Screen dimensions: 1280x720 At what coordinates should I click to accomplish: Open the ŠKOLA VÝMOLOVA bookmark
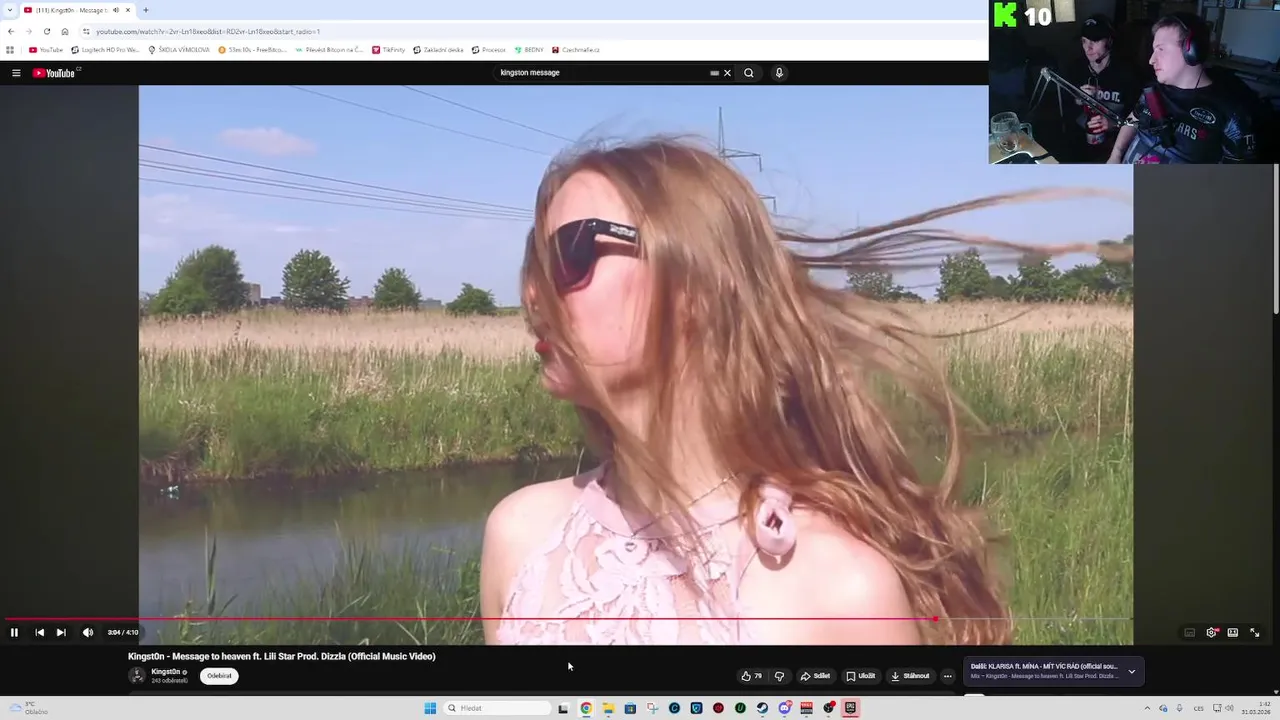coord(179,49)
